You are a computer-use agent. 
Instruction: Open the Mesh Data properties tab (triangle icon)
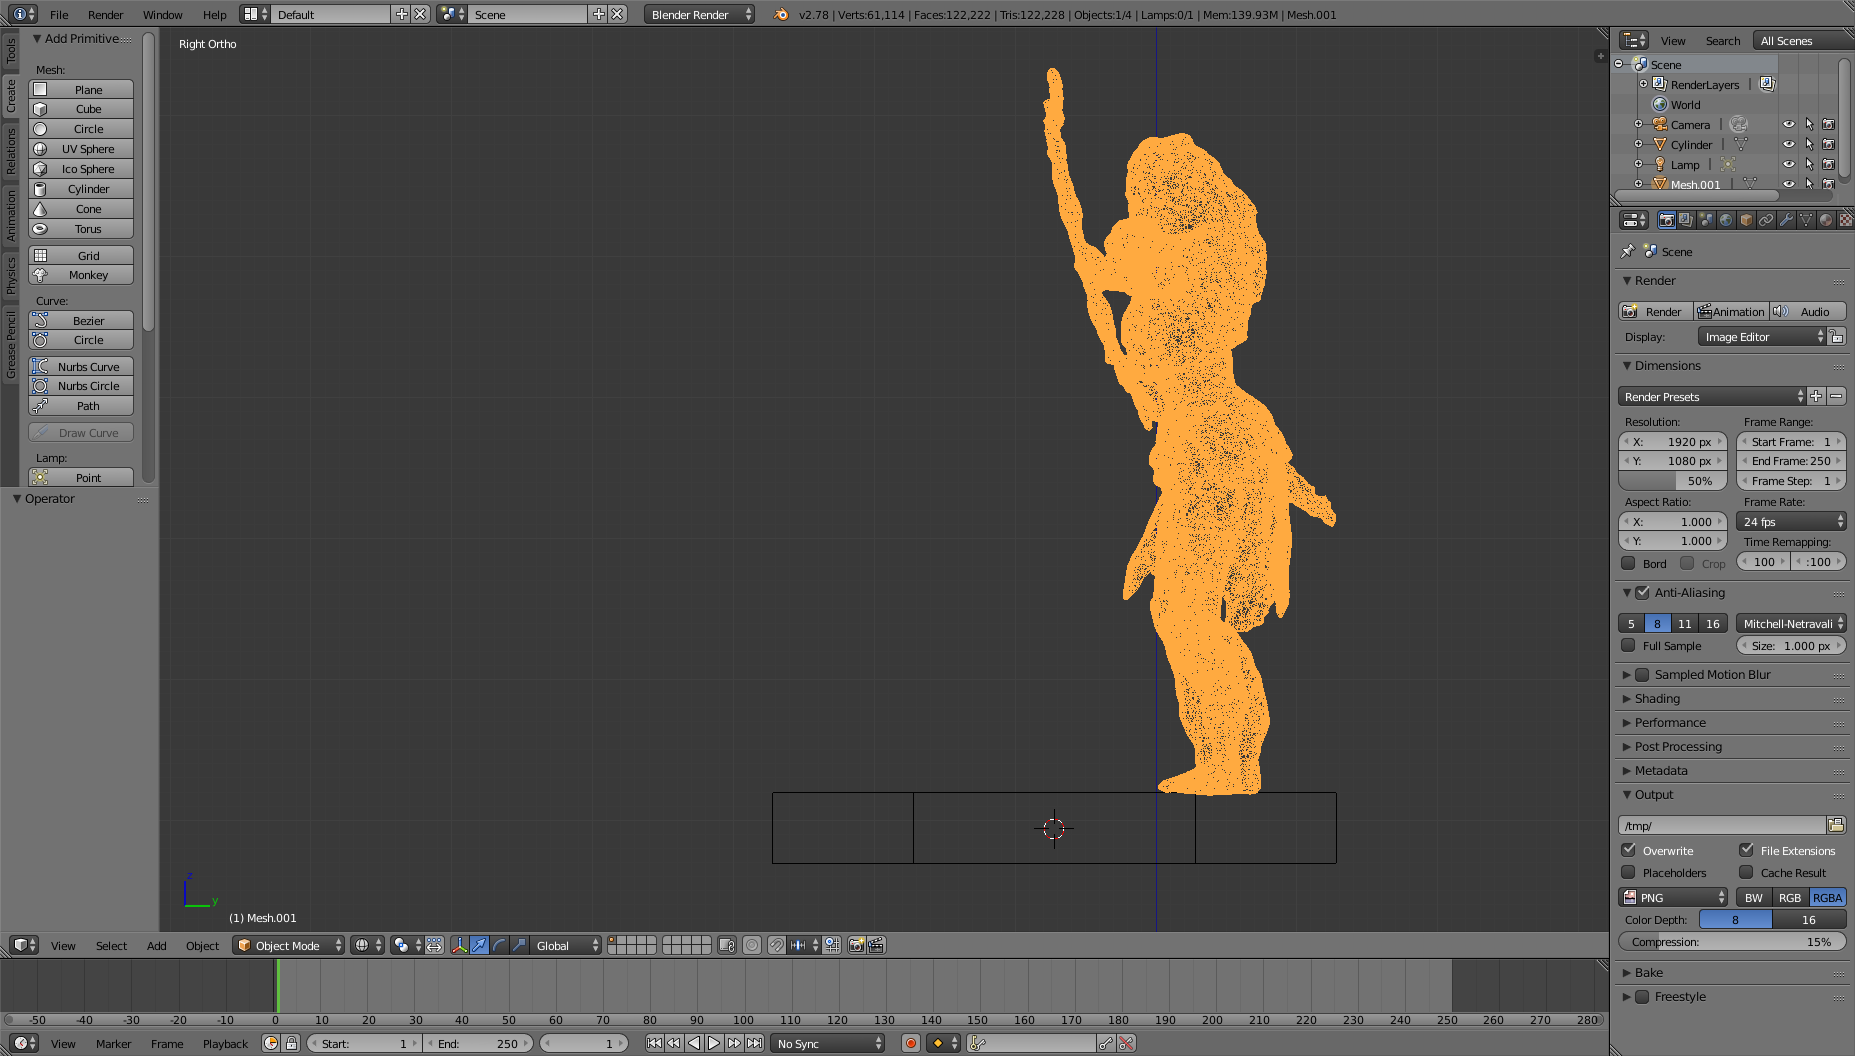click(1806, 220)
